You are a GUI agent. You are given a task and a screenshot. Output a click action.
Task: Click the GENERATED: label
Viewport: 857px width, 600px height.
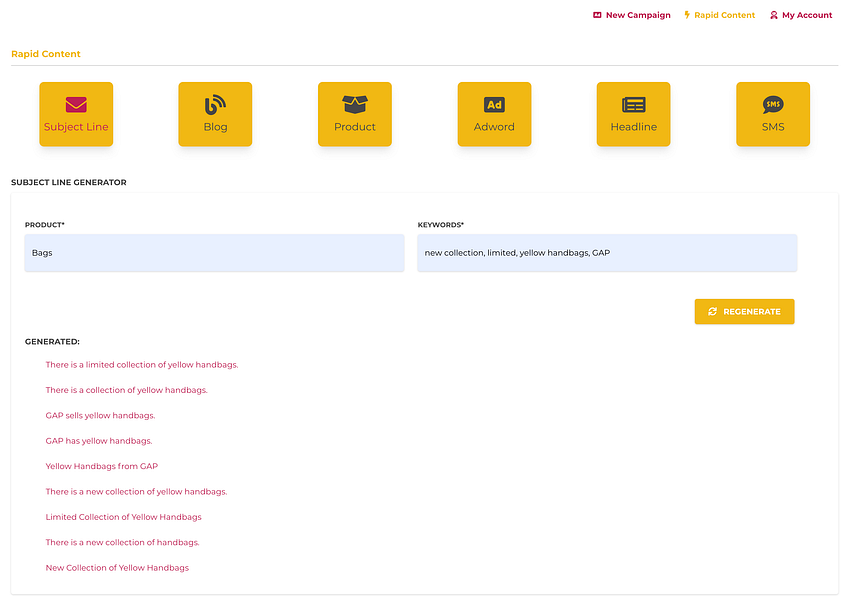click(52, 342)
